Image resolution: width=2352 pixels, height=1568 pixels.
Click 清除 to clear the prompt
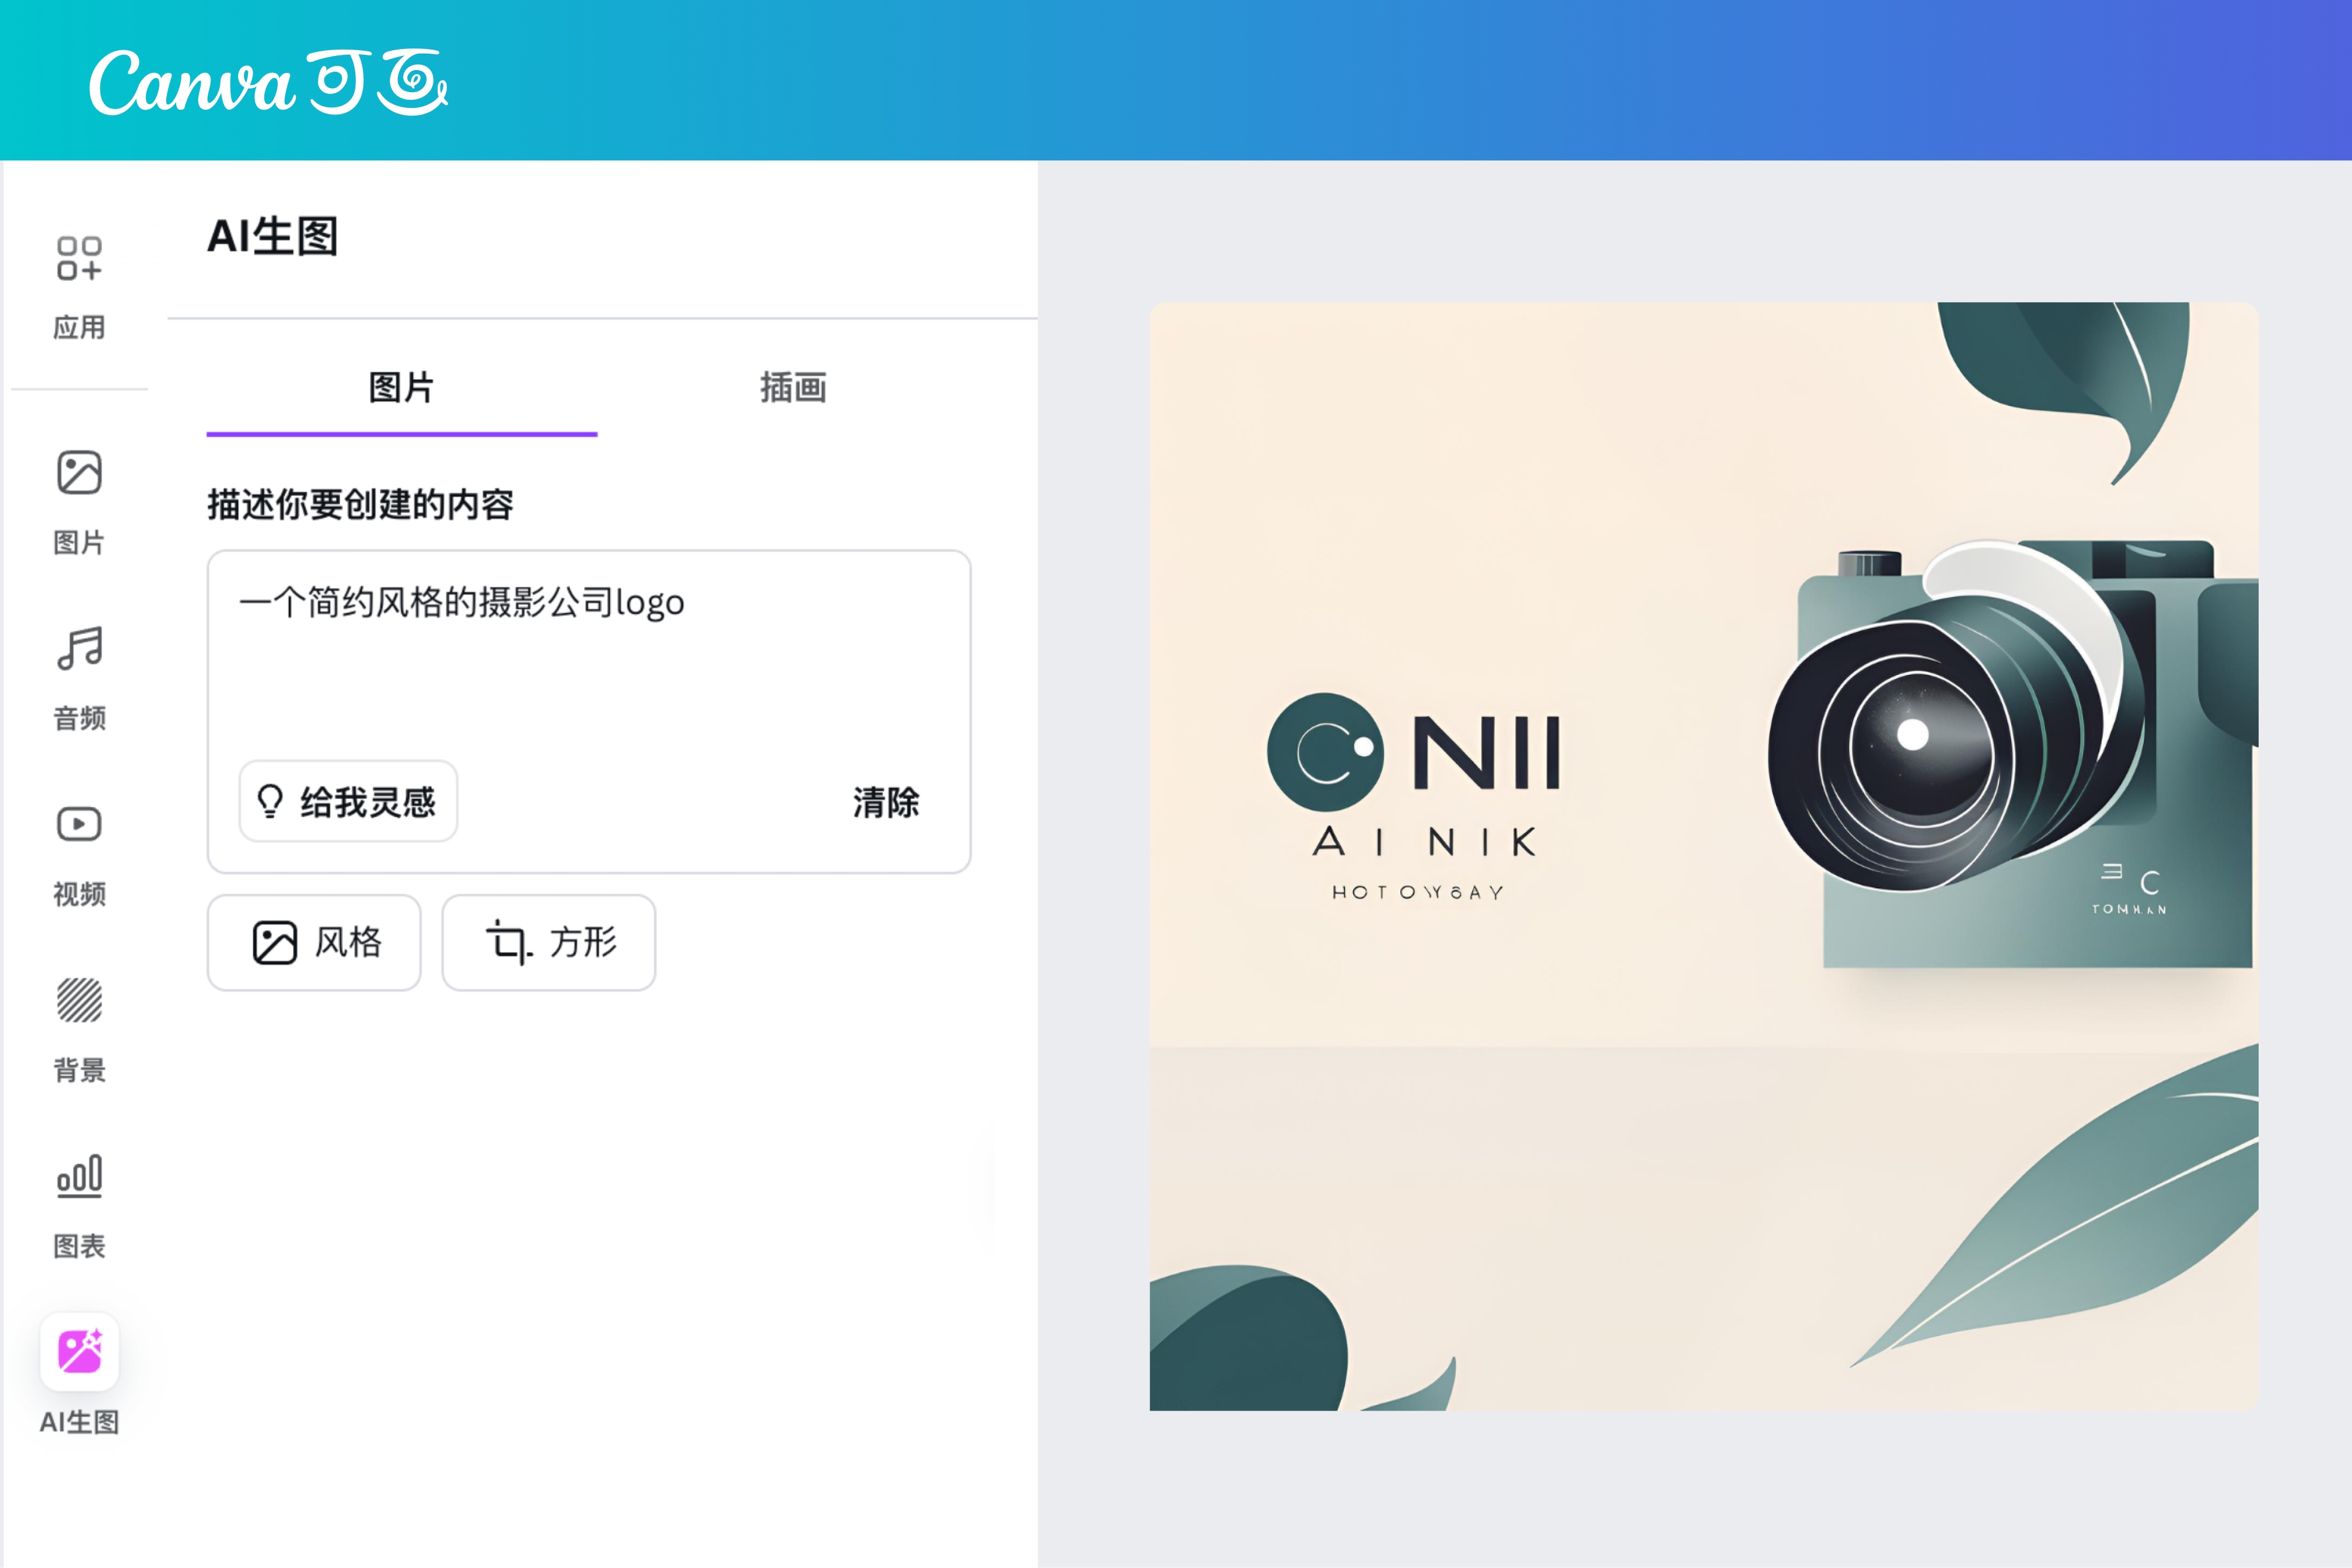pos(886,802)
